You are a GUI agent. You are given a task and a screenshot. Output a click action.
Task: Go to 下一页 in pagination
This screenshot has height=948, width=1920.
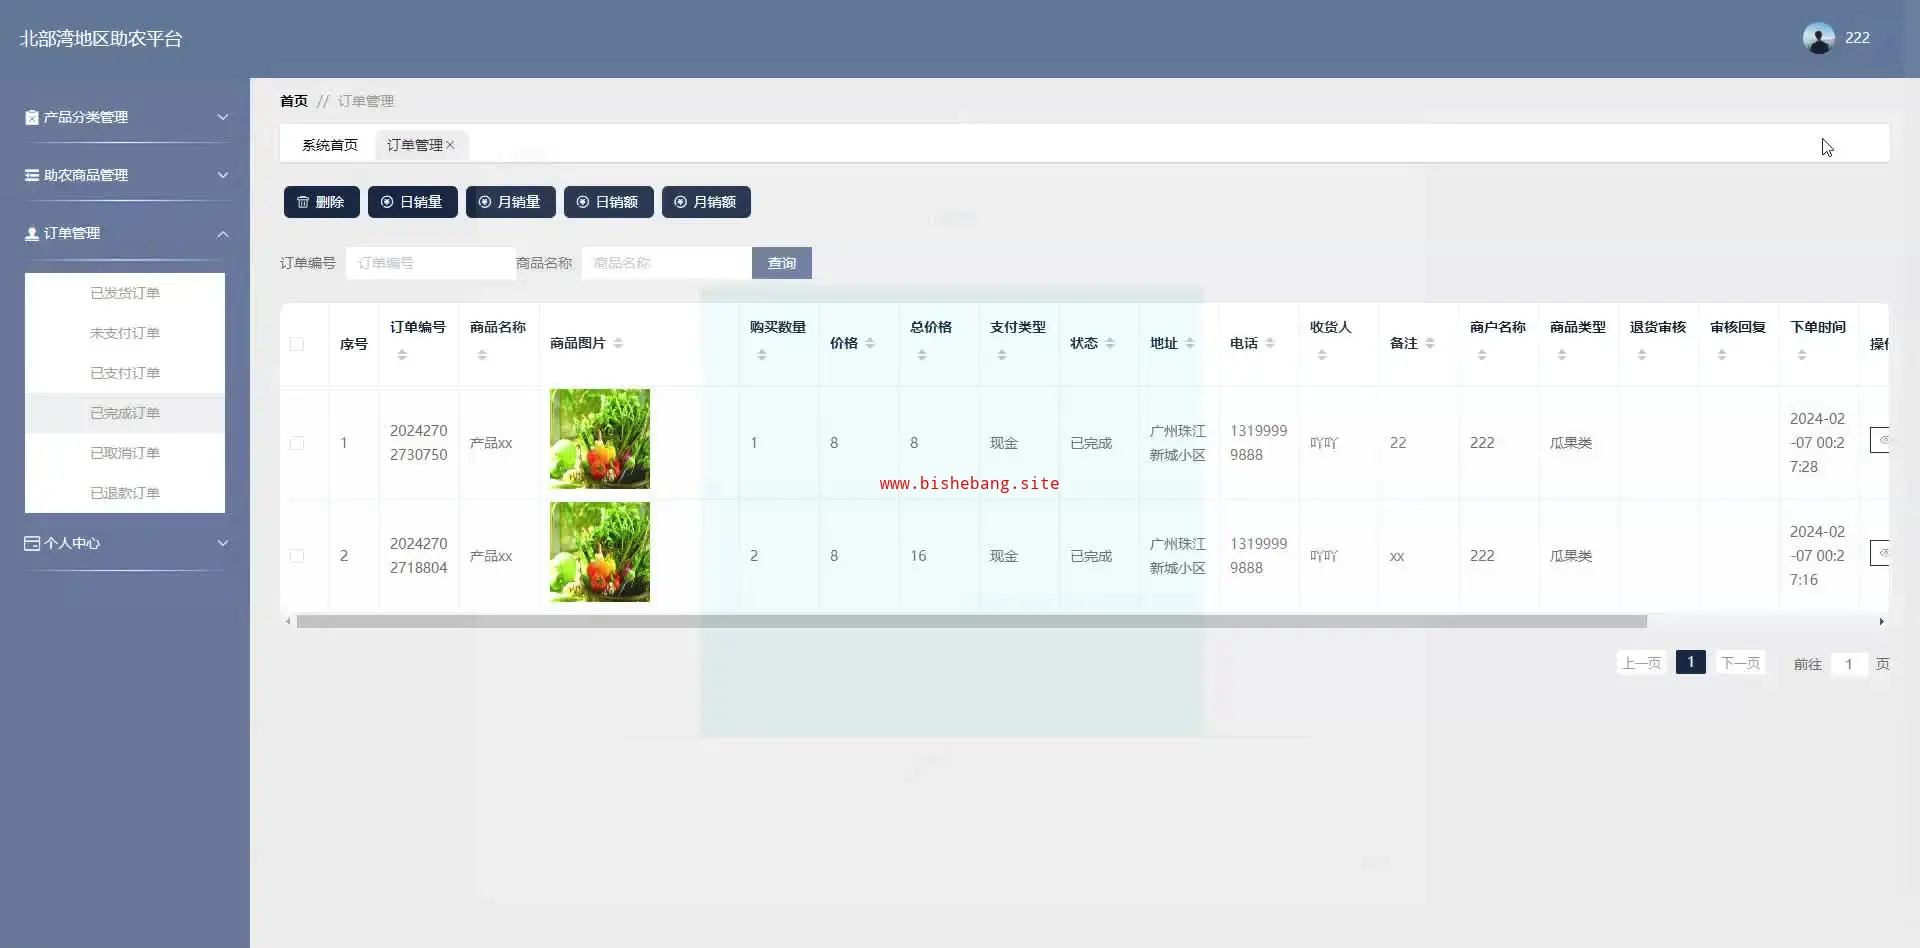click(x=1740, y=663)
